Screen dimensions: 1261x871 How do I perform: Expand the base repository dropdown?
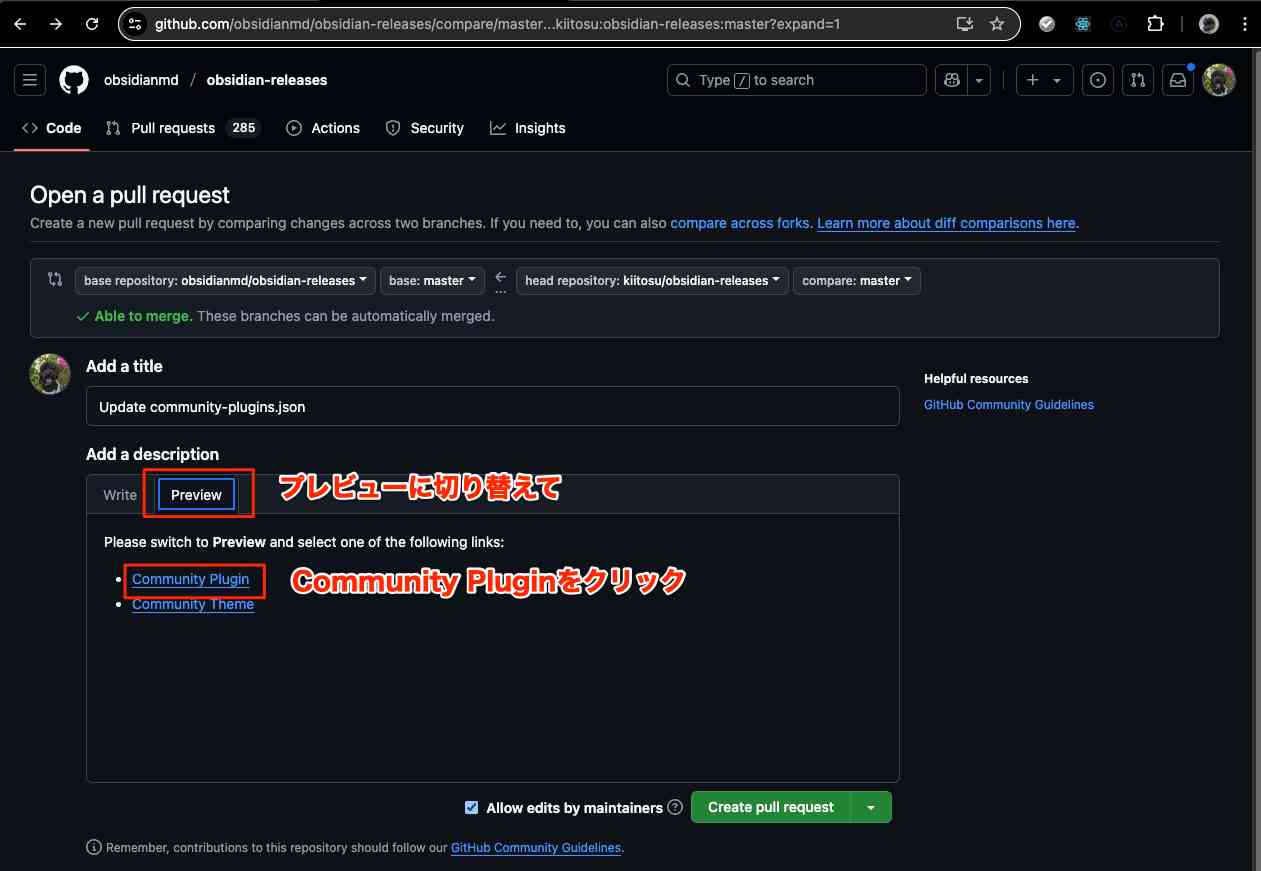coord(225,281)
